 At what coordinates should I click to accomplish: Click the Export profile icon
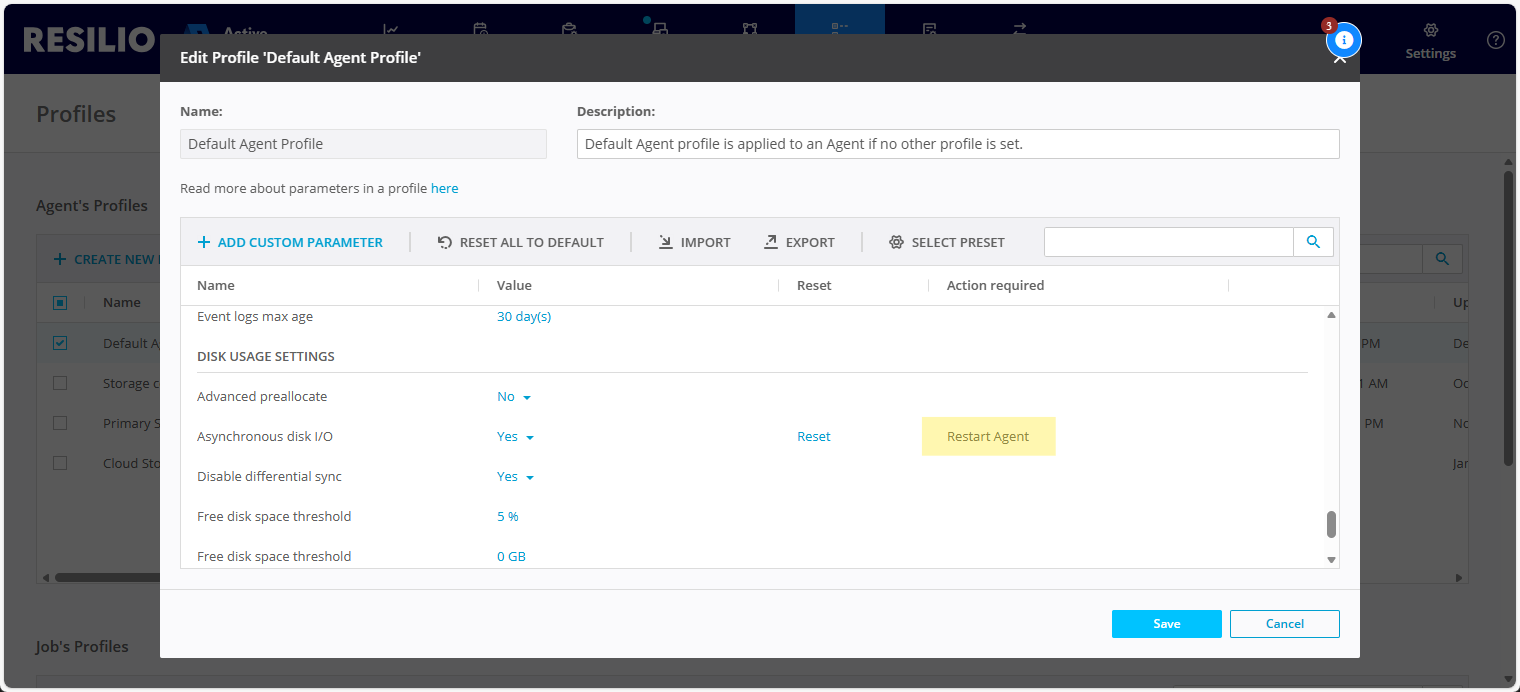tap(771, 242)
